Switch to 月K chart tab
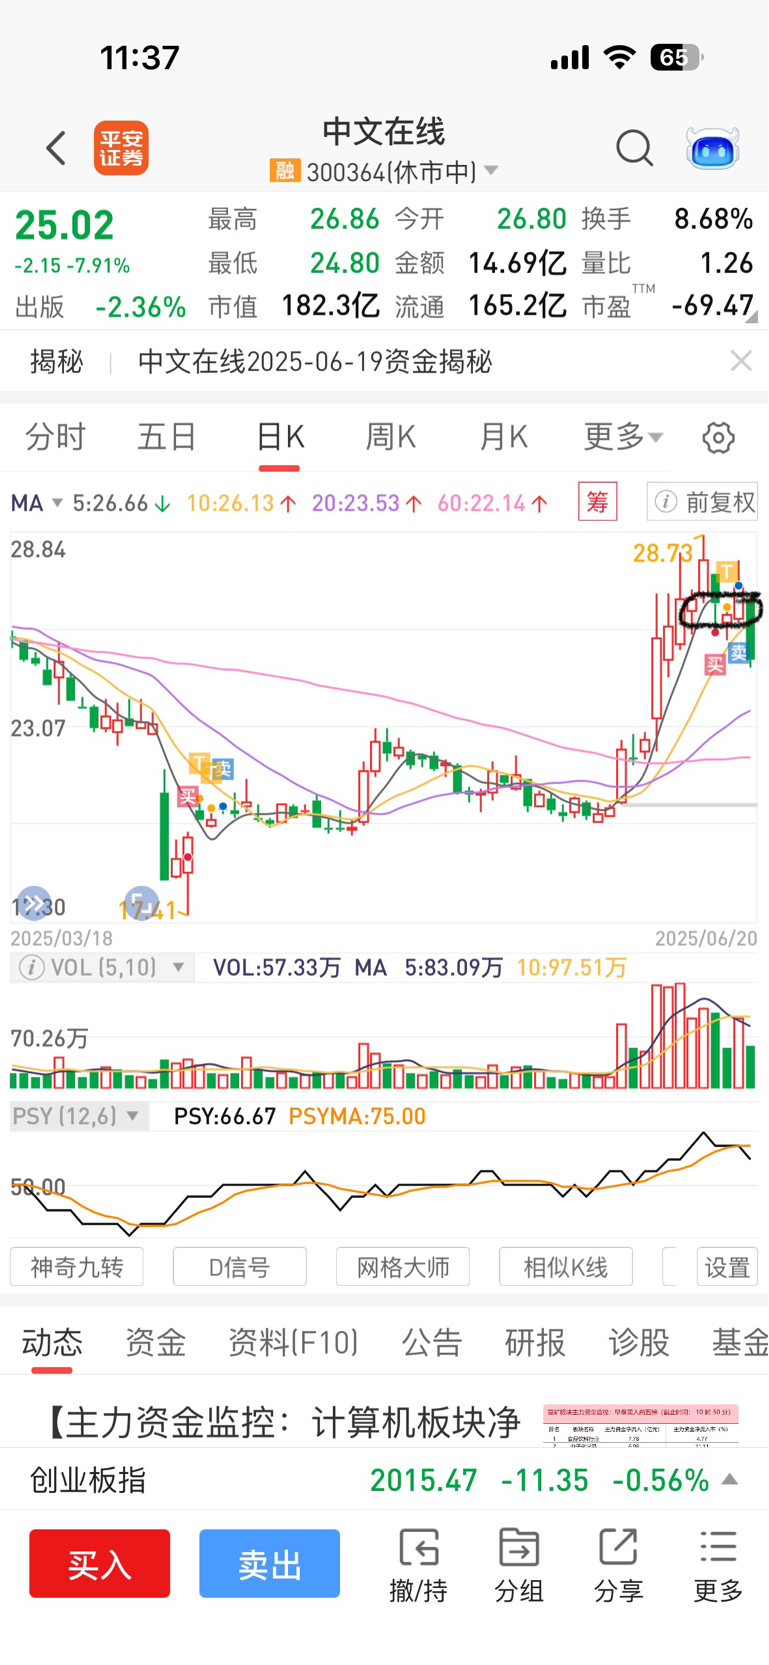This screenshot has height=1665, width=769. (x=503, y=437)
